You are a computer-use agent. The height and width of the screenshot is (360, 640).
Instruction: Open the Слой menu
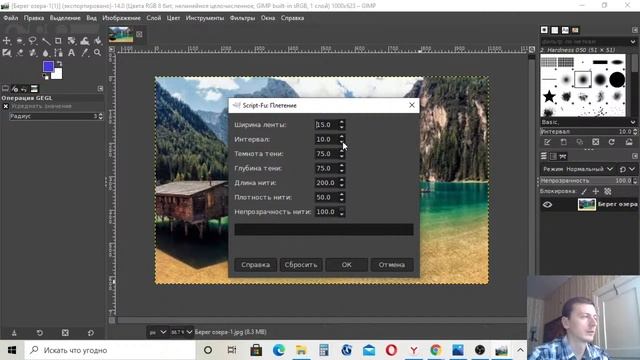pos(154,18)
